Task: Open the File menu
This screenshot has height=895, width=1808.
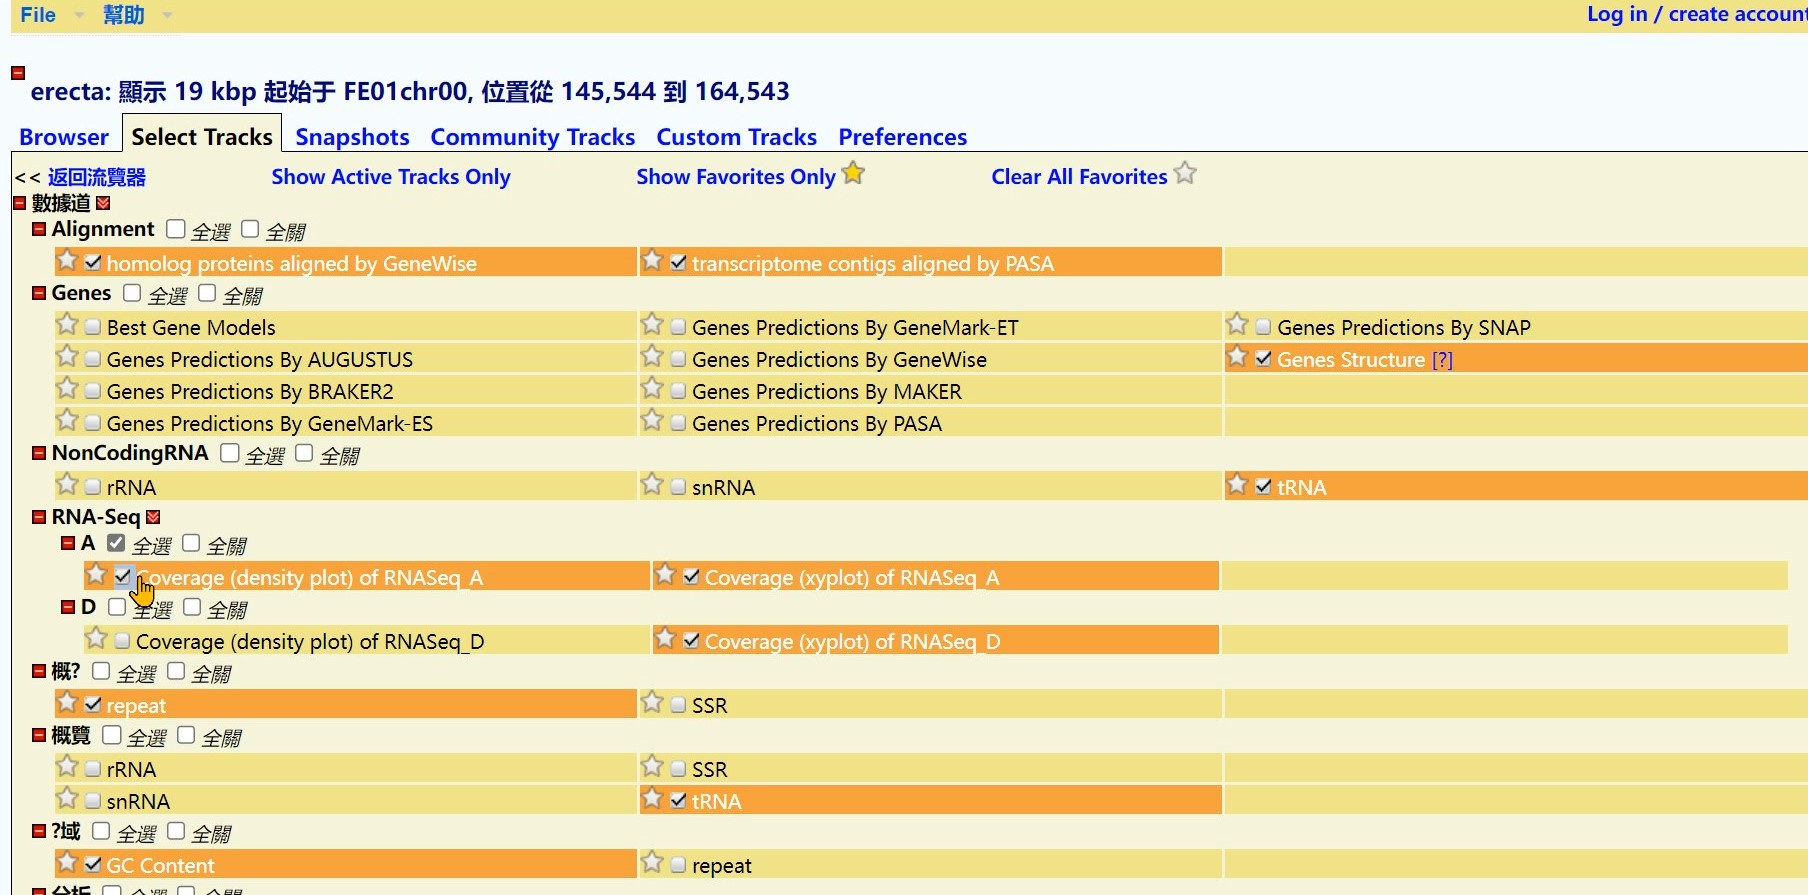Action: coord(38,15)
